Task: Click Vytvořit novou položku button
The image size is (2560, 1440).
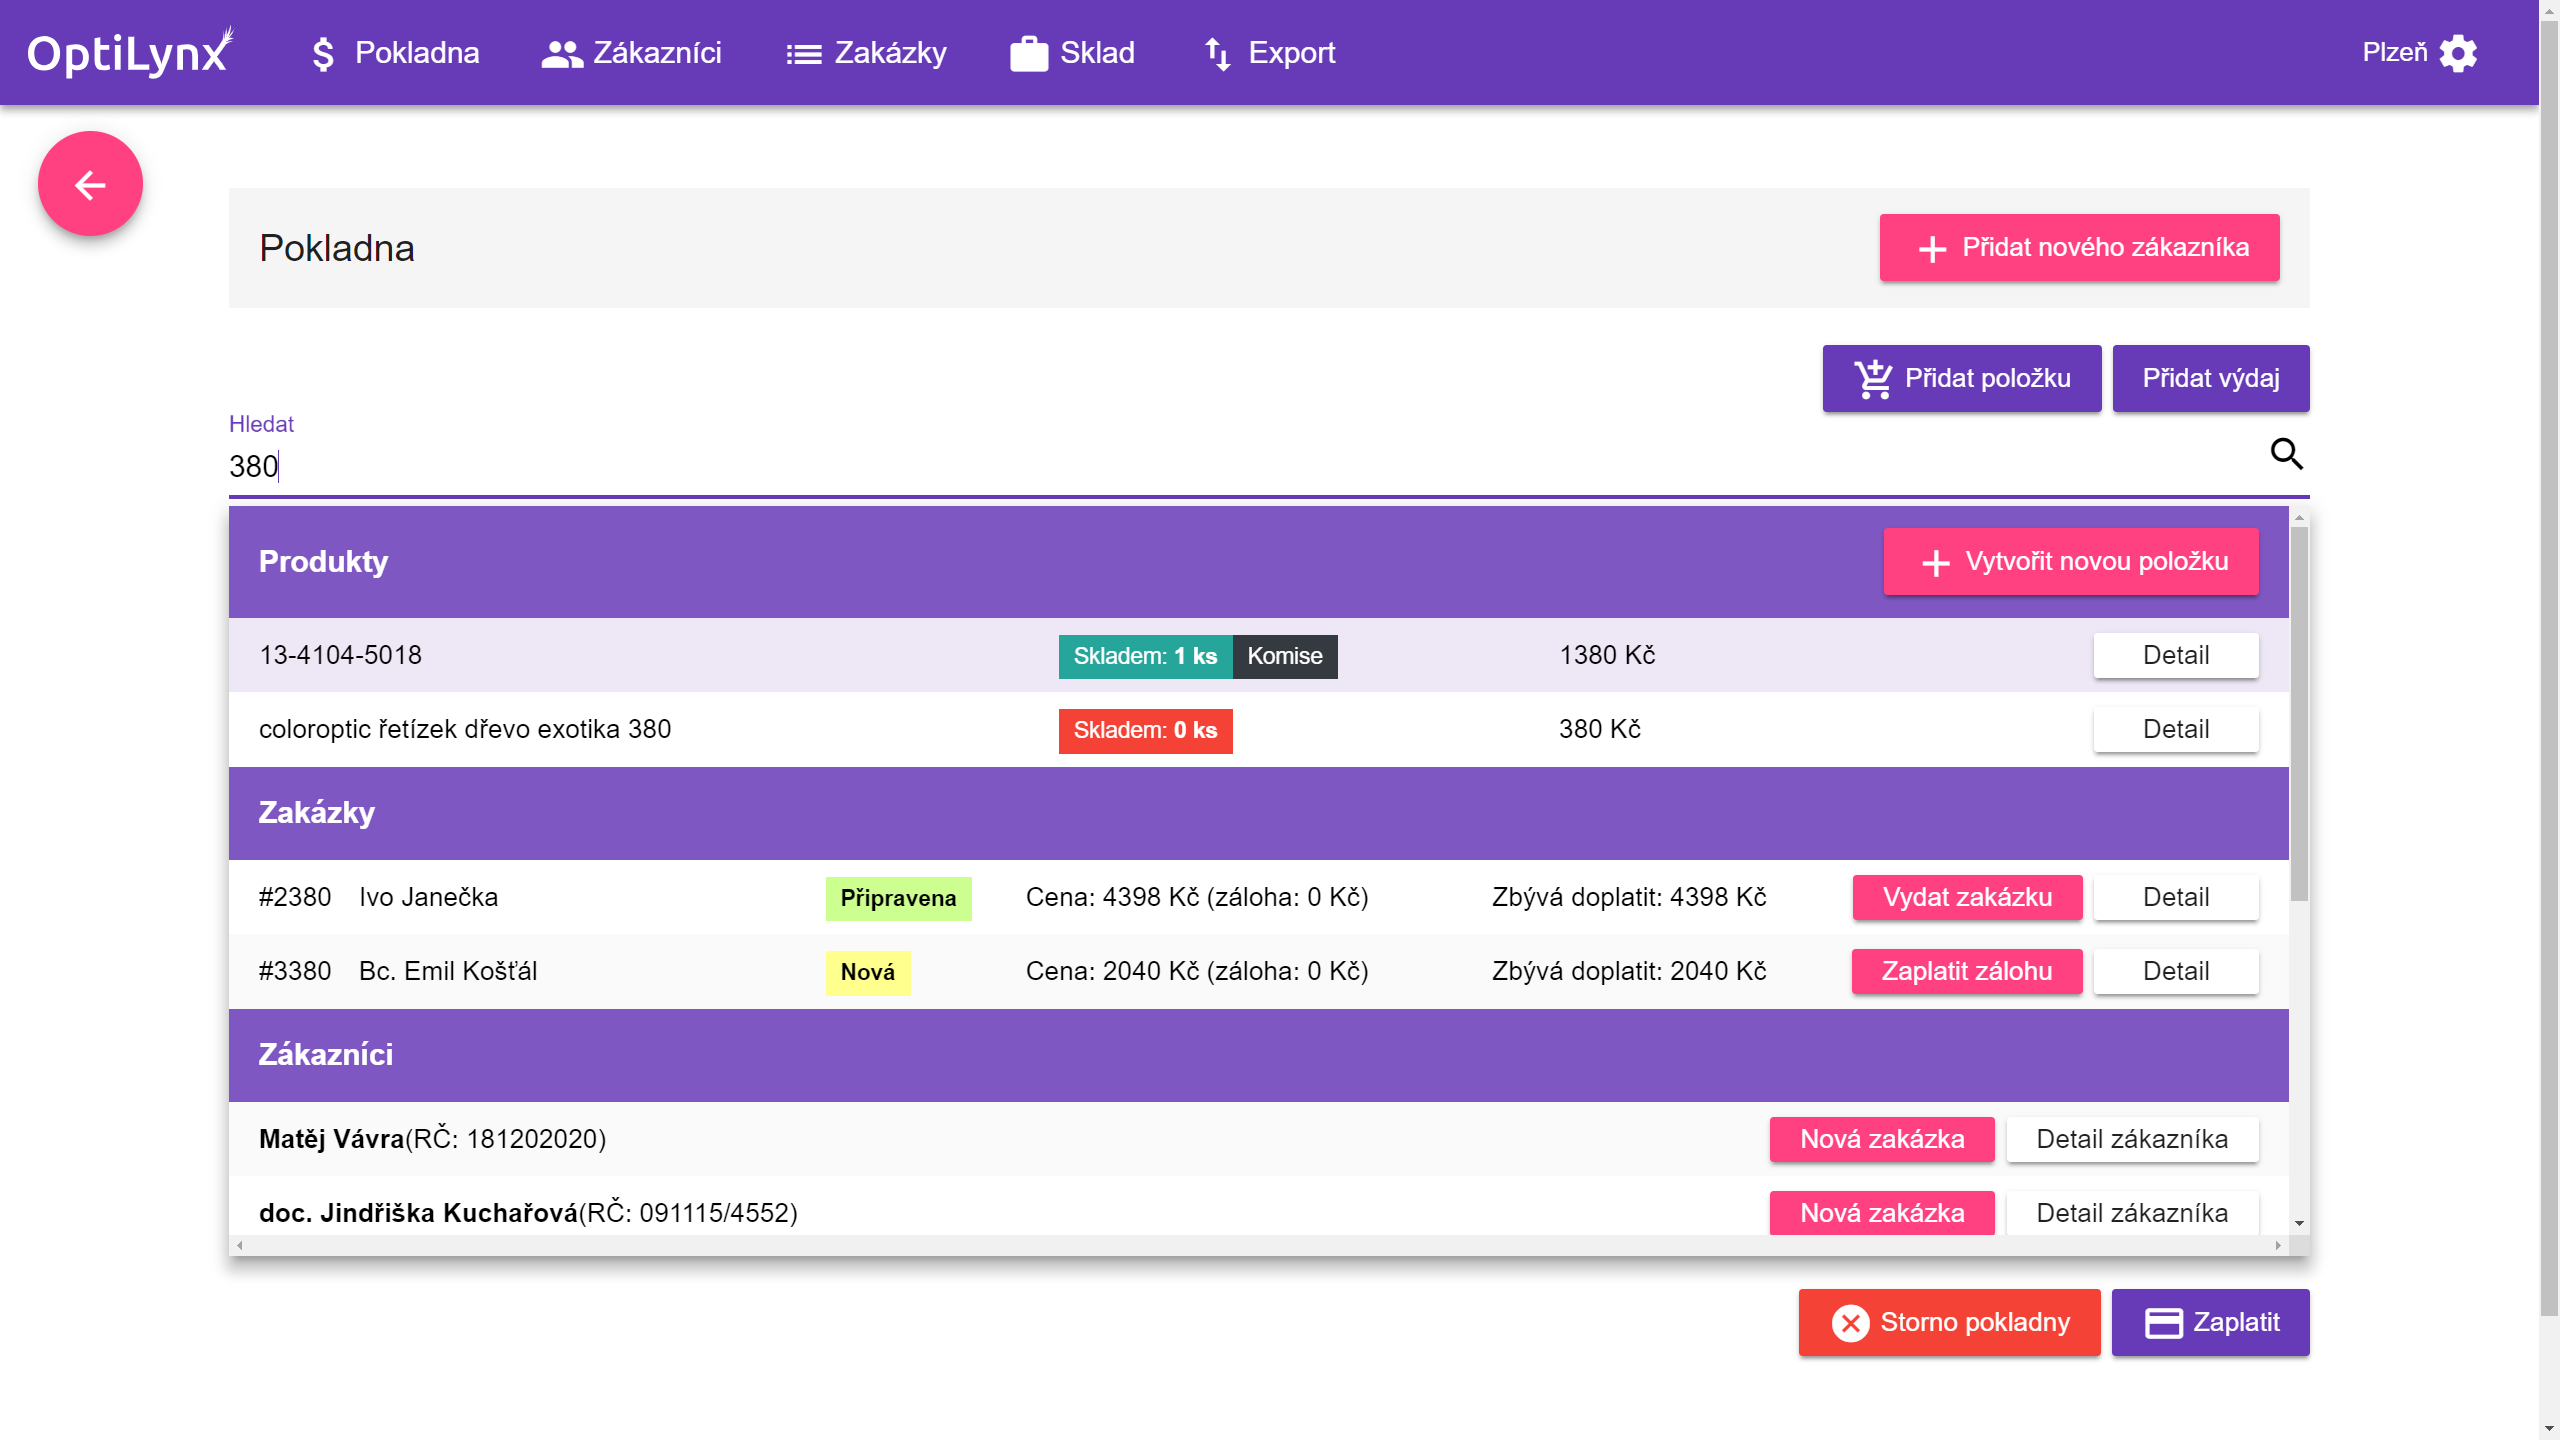Action: click(x=2070, y=562)
